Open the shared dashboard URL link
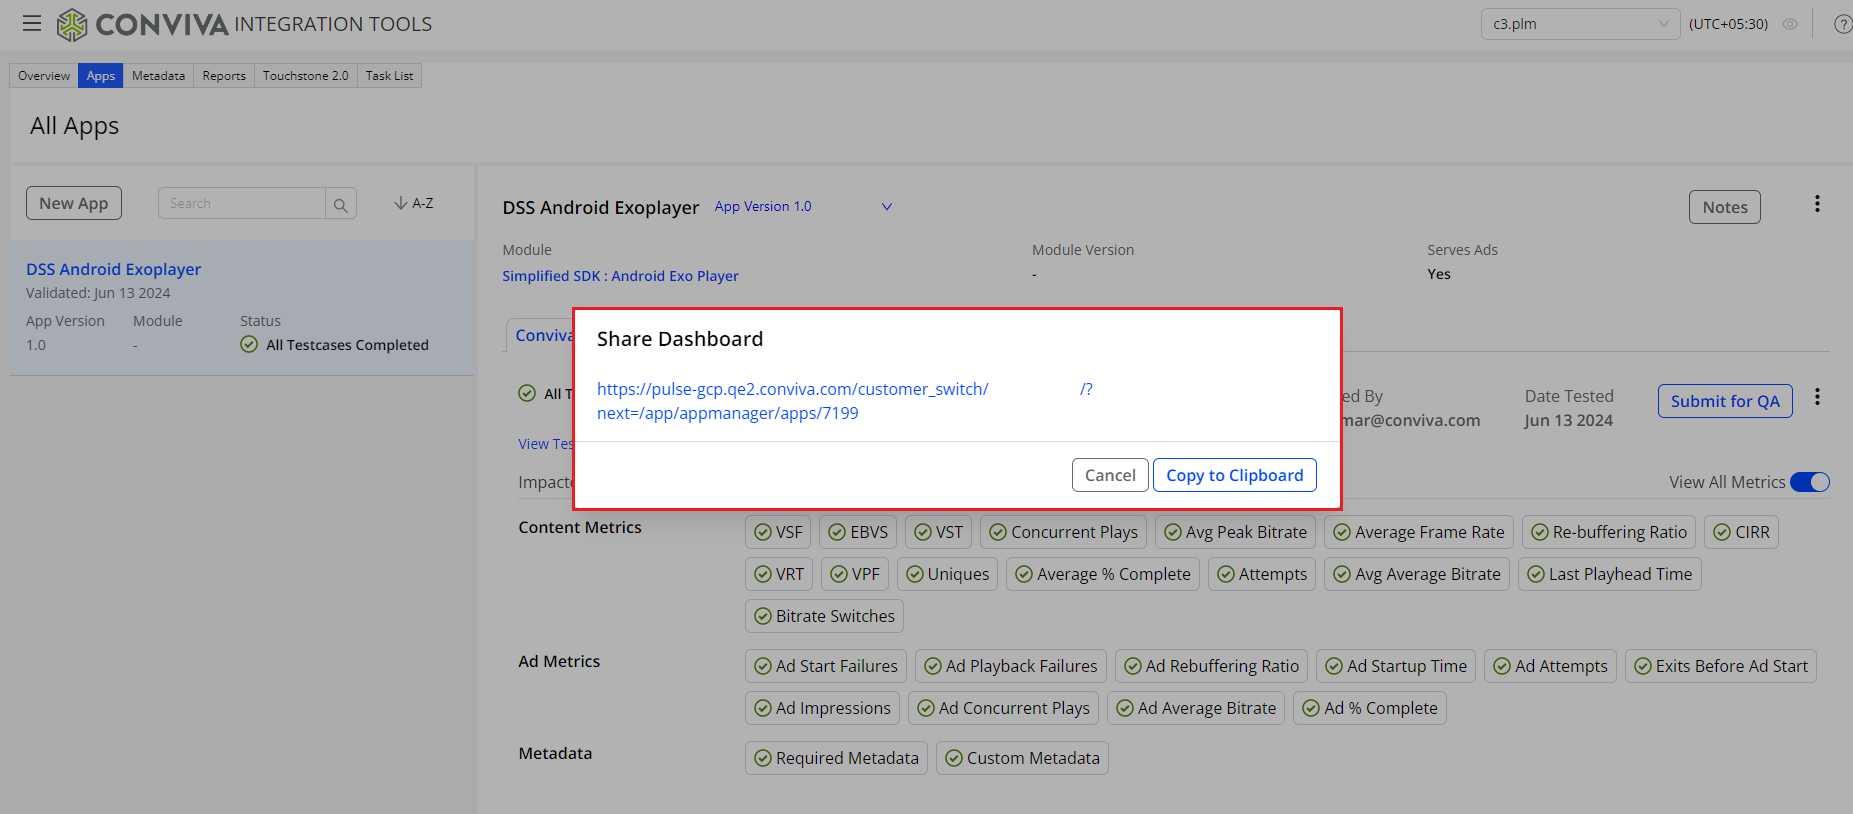This screenshot has height=814, width=1853. 792,390
